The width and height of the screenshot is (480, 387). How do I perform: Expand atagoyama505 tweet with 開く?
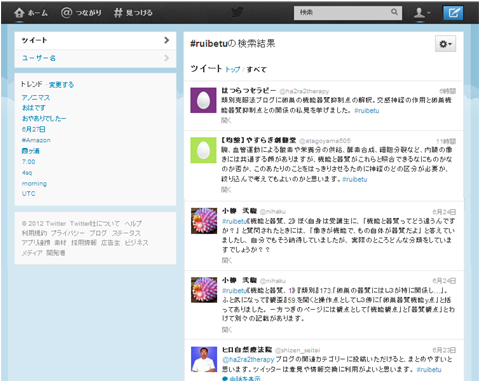[x=226, y=190]
